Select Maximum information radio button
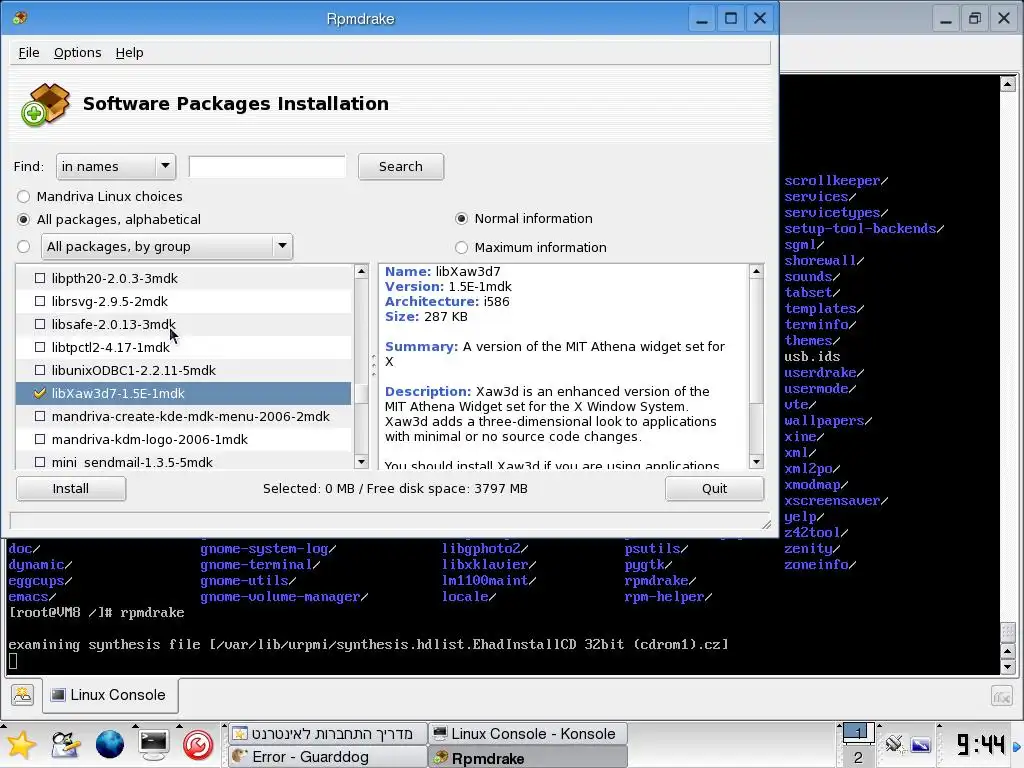 [x=462, y=248]
